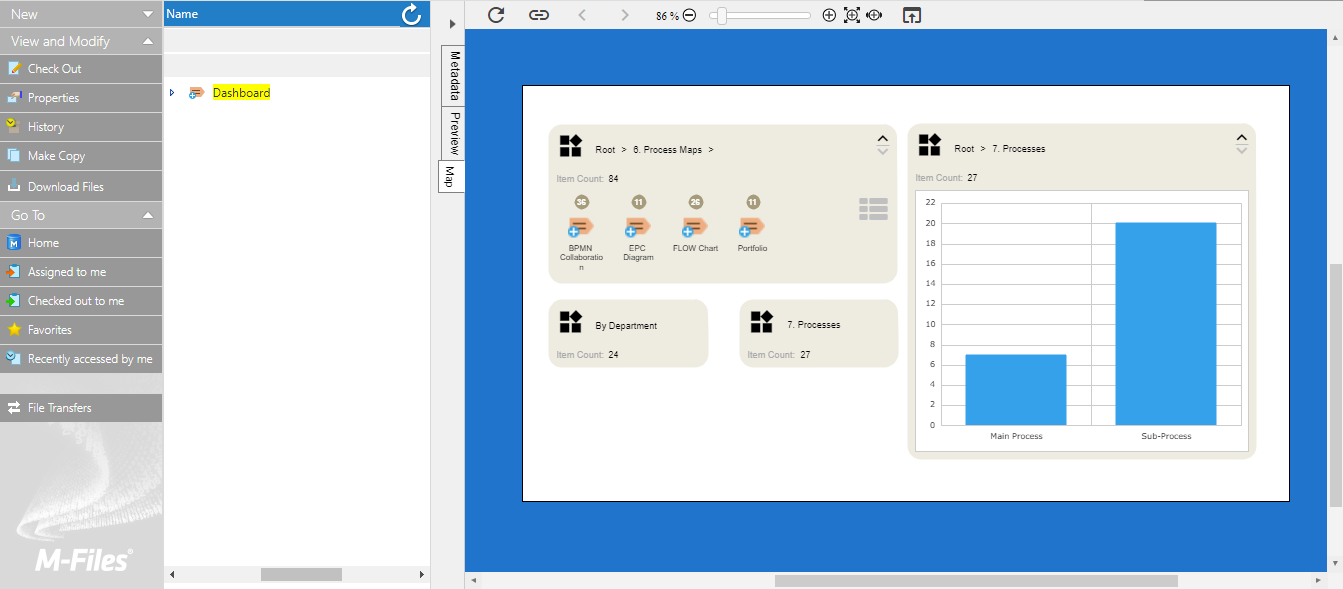Go to Assigned to me
This screenshot has height=589, width=1343.
67,272
